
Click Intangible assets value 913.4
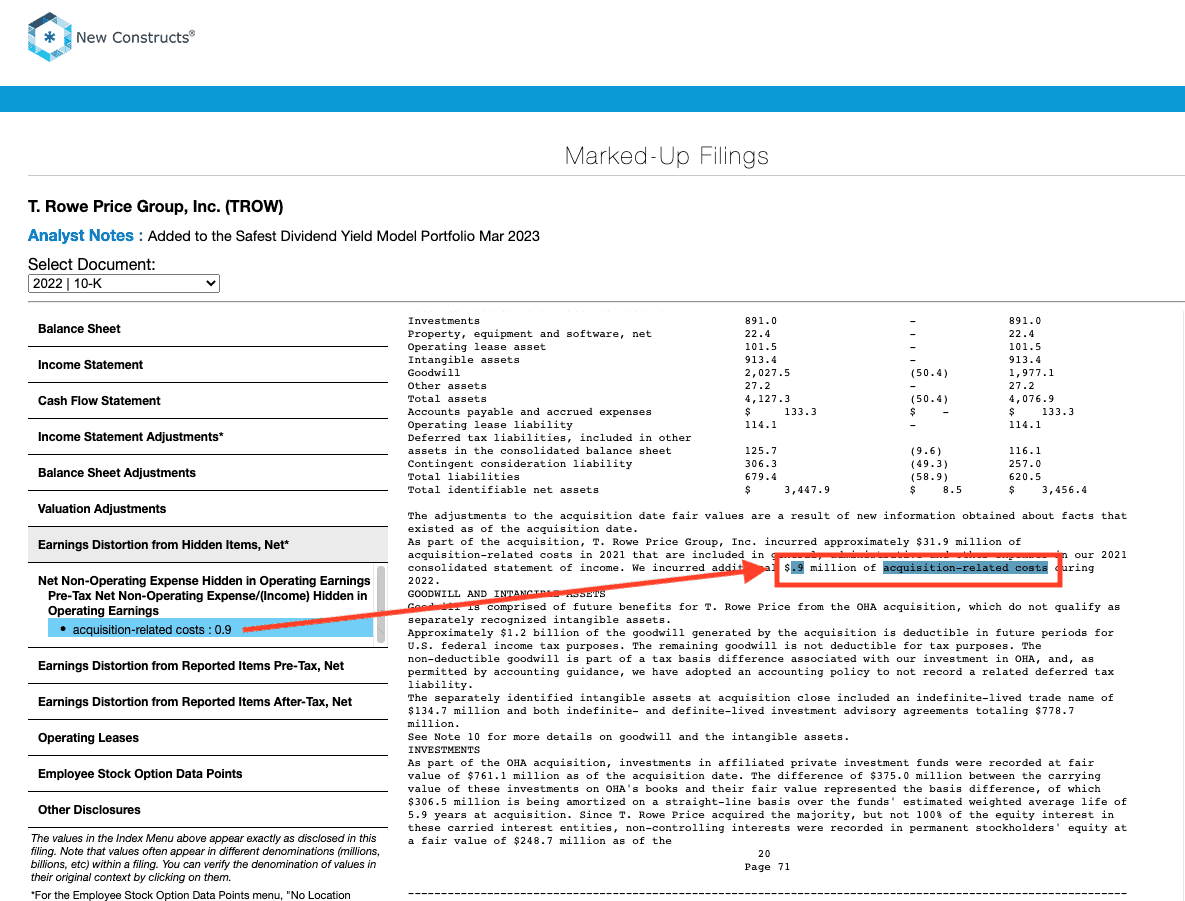coord(760,360)
